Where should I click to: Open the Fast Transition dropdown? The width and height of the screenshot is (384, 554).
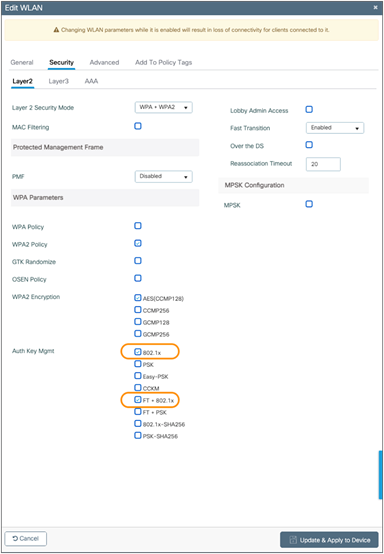pos(335,128)
